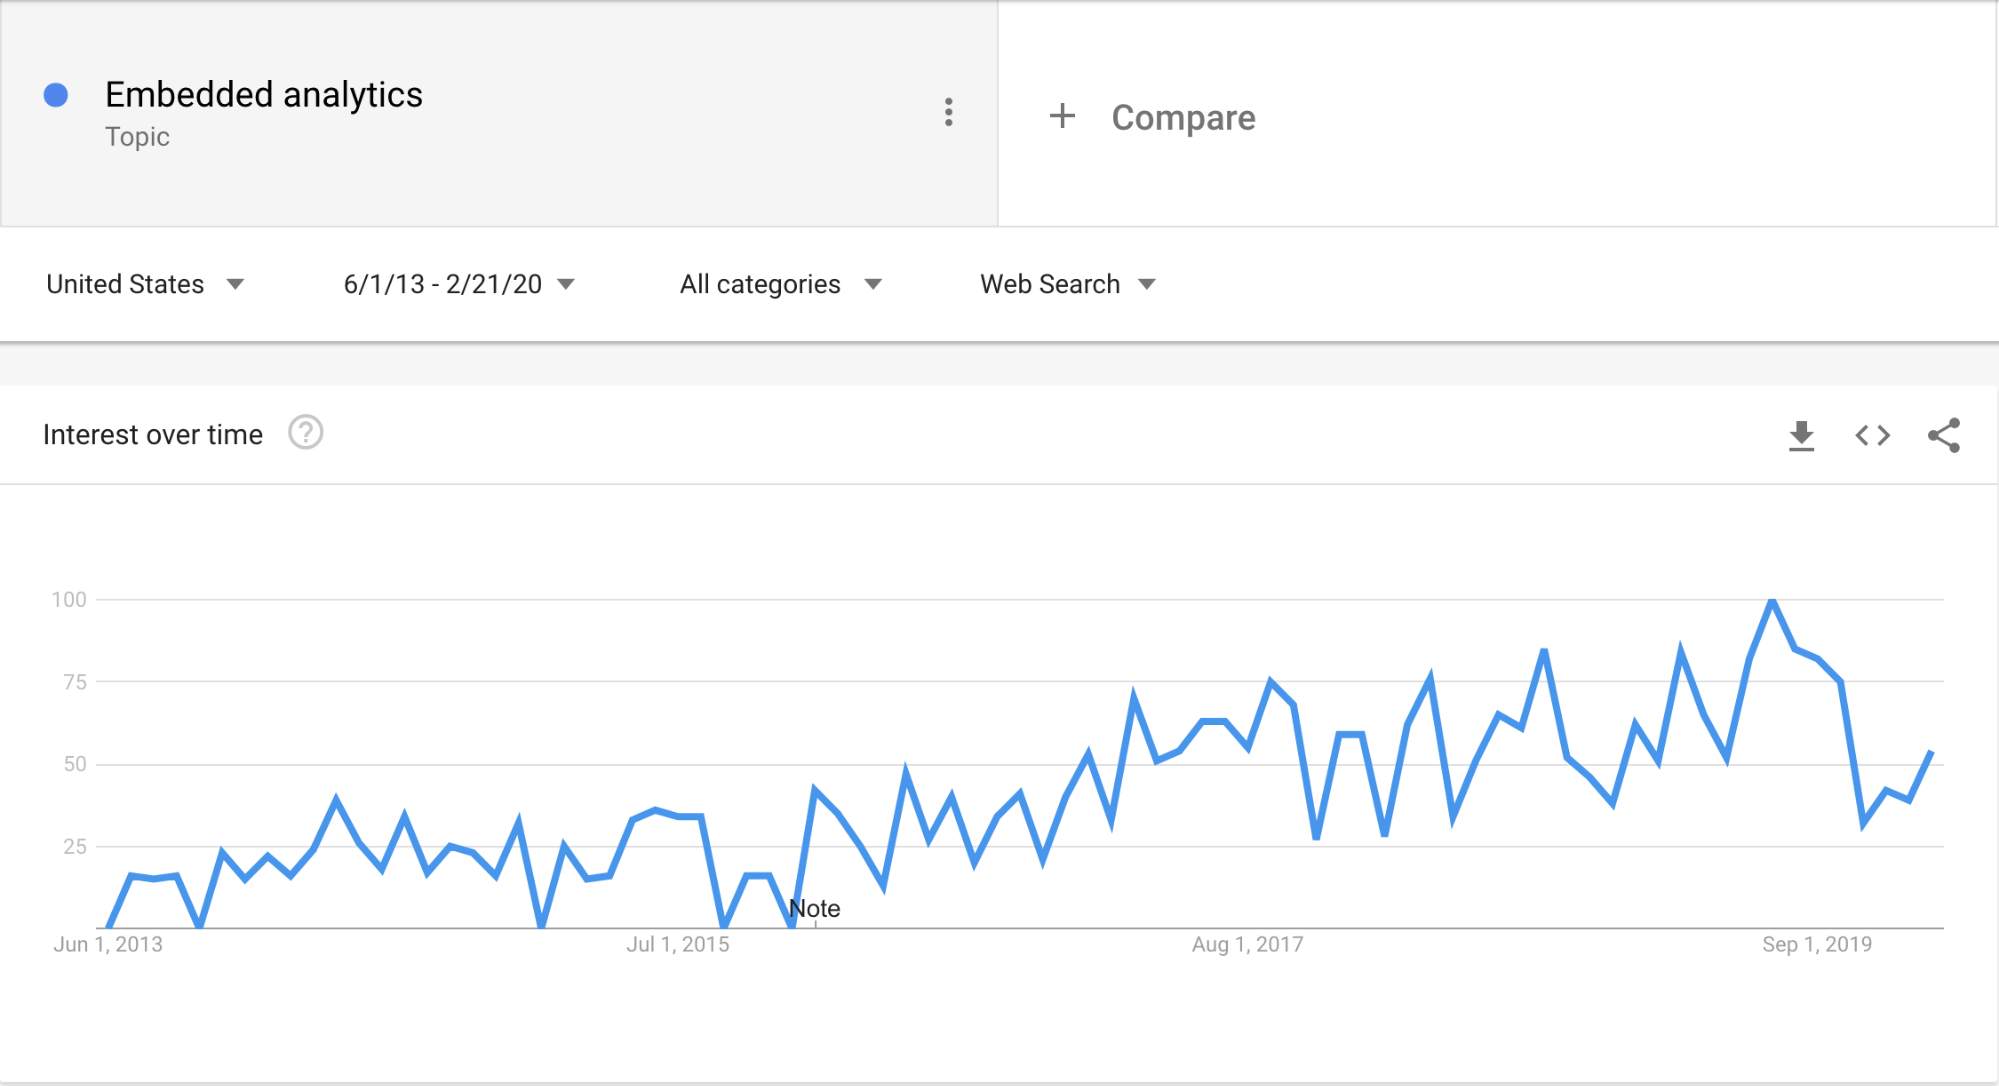1999x1086 pixels.
Task: Click the Note marker on the chart
Action: click(814, 909)
